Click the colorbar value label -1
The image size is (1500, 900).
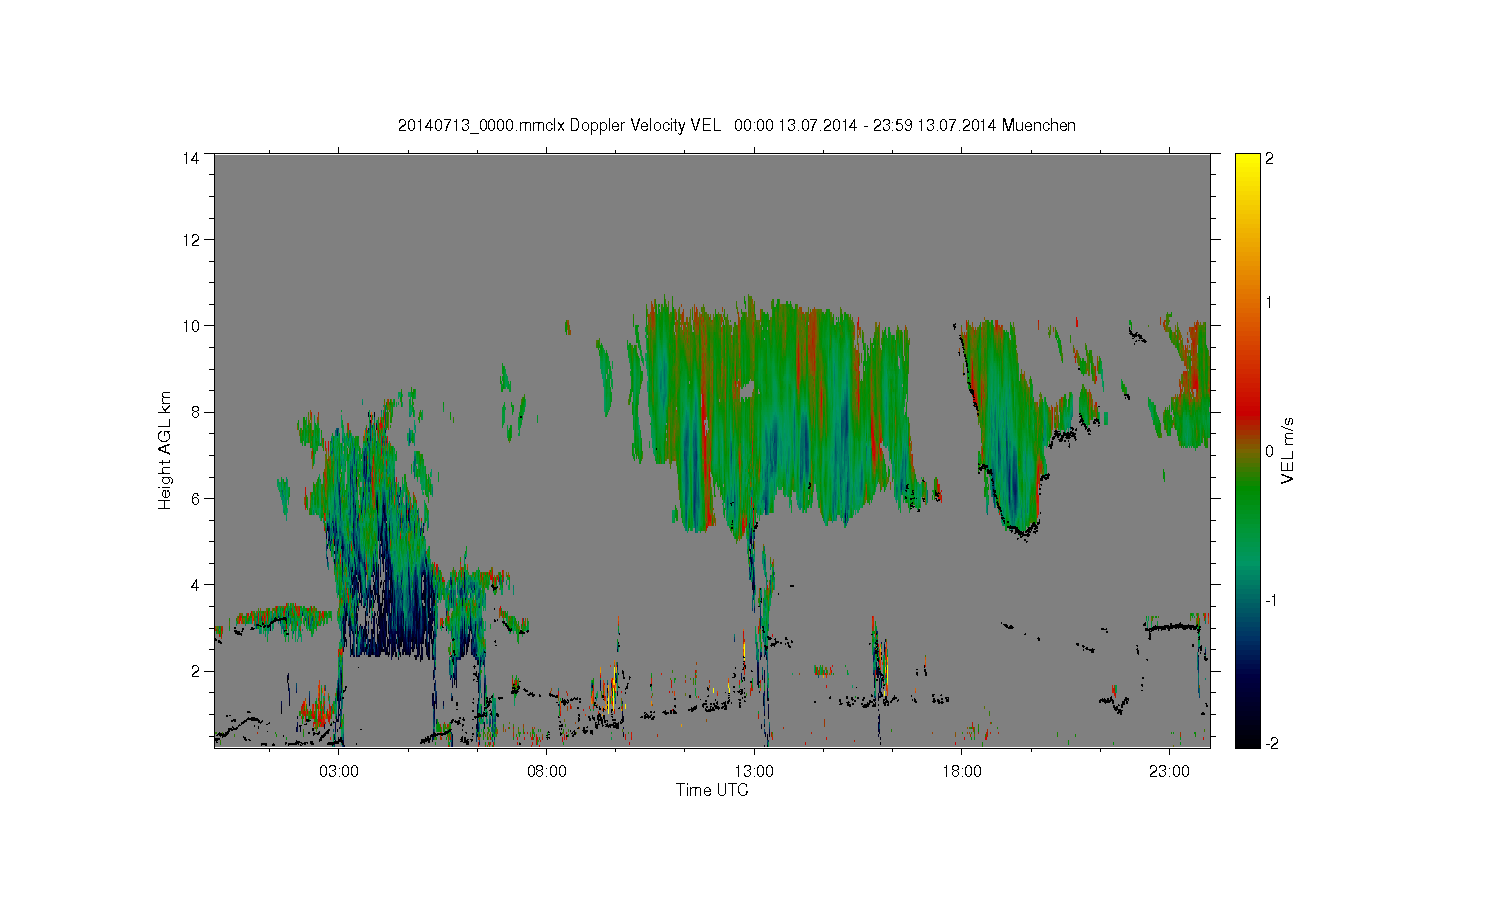pyautogui.click(x=1270, y=600)
